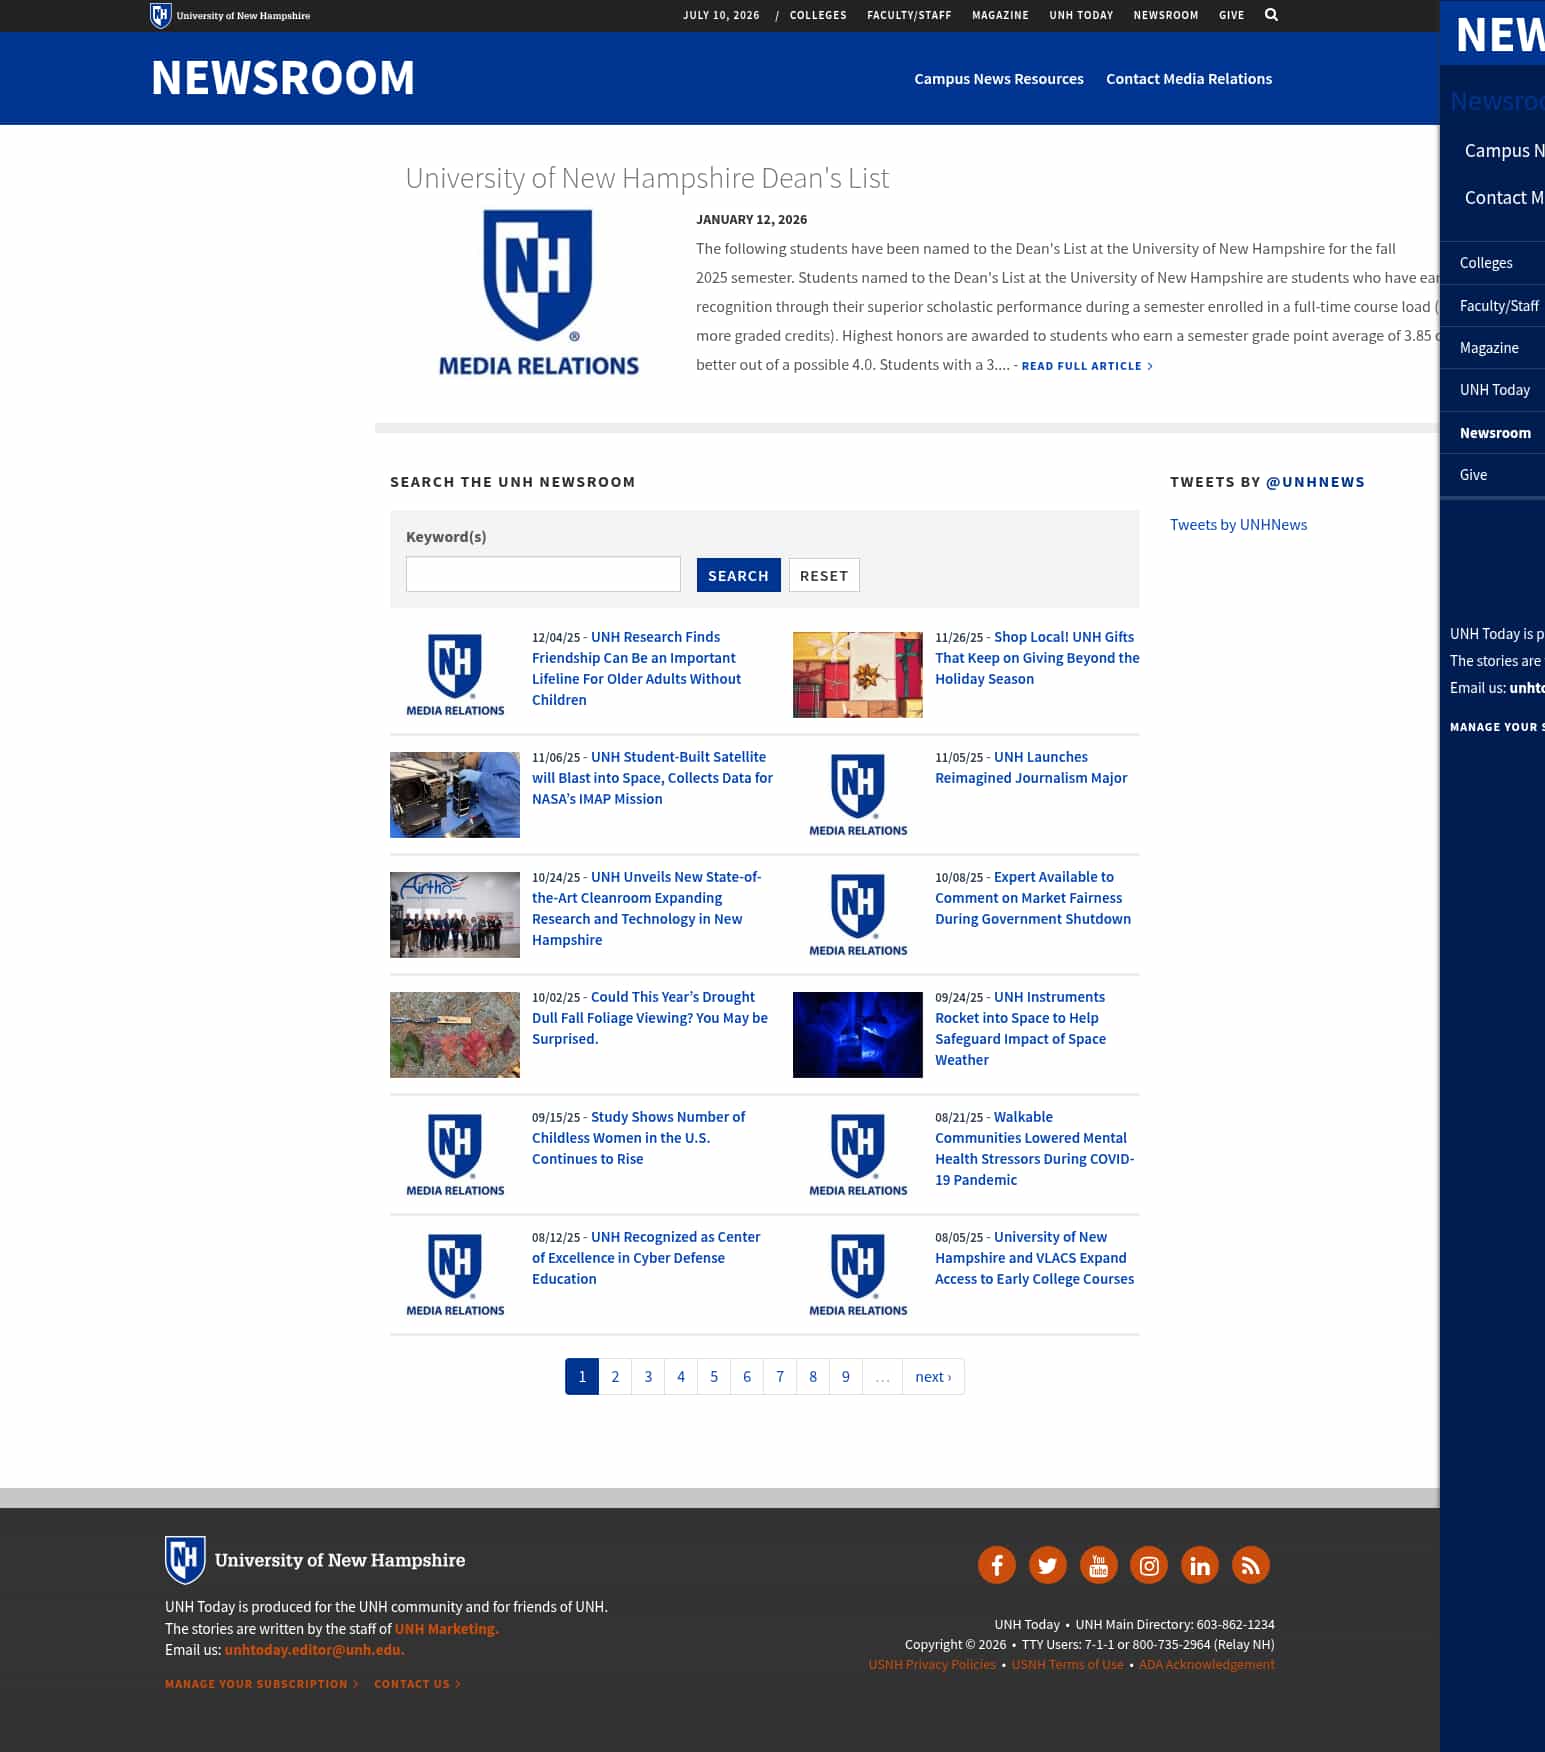Click the next › pagination link
This screenshot has height=1752, width=1545.
(933, 1377)
